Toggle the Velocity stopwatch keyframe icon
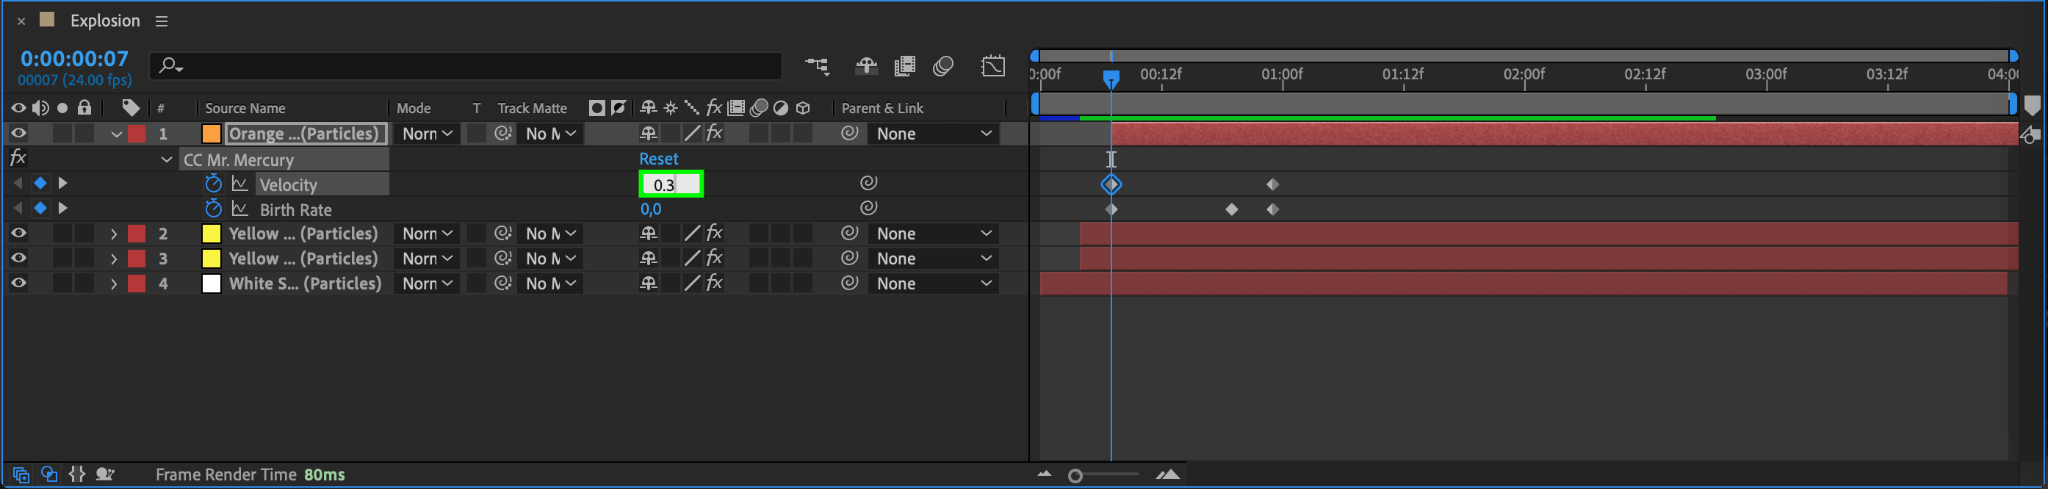 [213, 184]
